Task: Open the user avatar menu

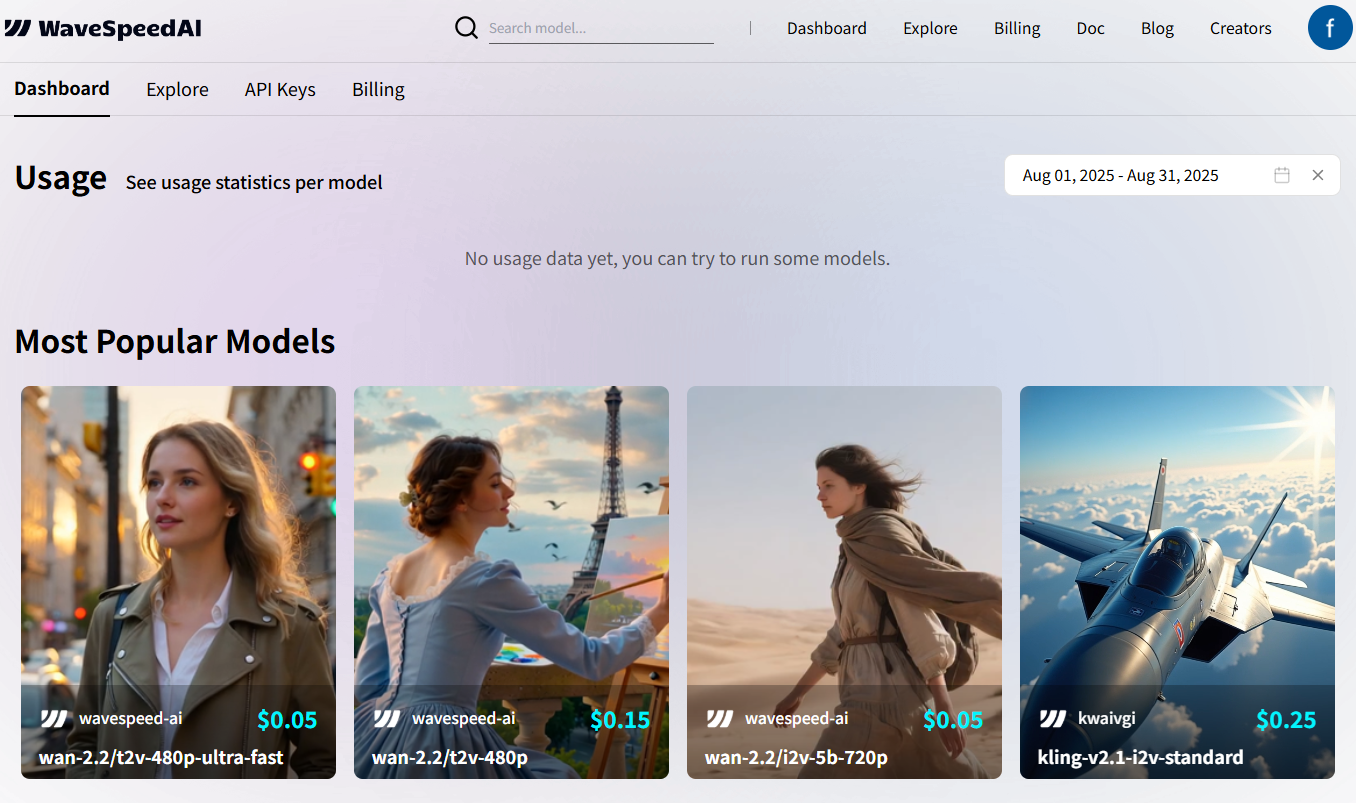Action: point(1330,28)
